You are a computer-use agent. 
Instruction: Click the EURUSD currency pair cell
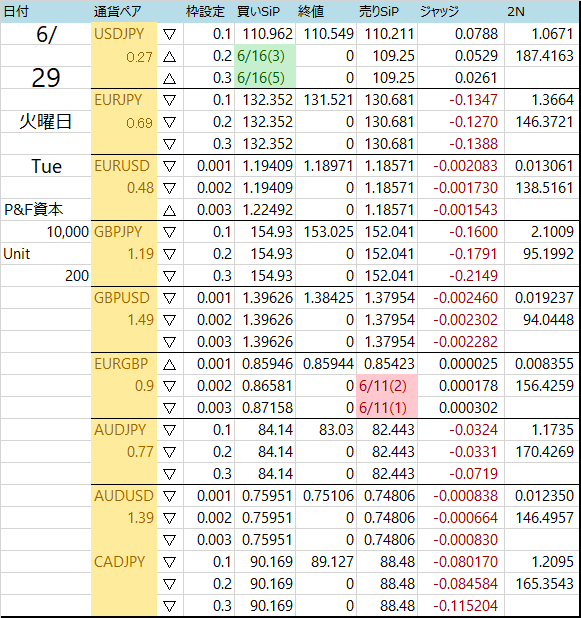coord(124,166)
